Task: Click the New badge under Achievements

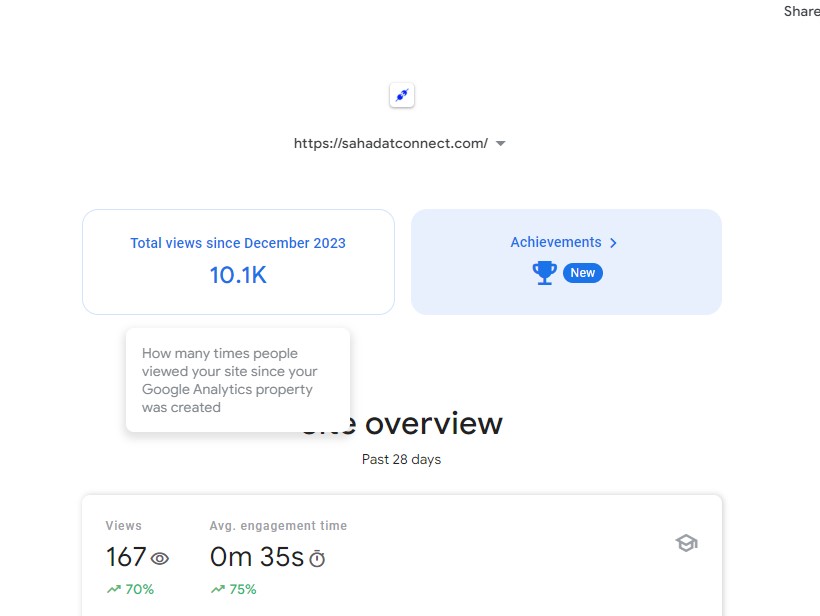Action: point(583,273)
